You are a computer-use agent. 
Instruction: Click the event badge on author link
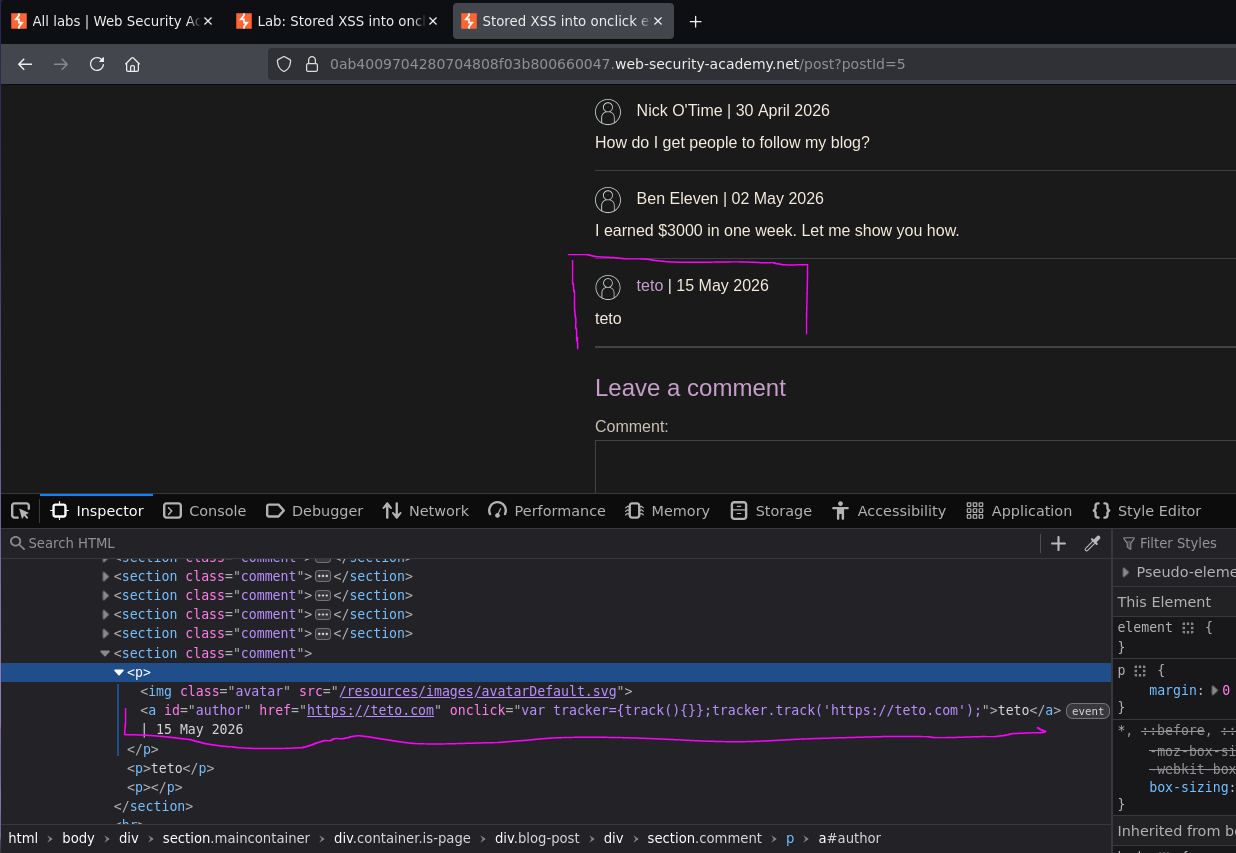[x=1087, y=711]
